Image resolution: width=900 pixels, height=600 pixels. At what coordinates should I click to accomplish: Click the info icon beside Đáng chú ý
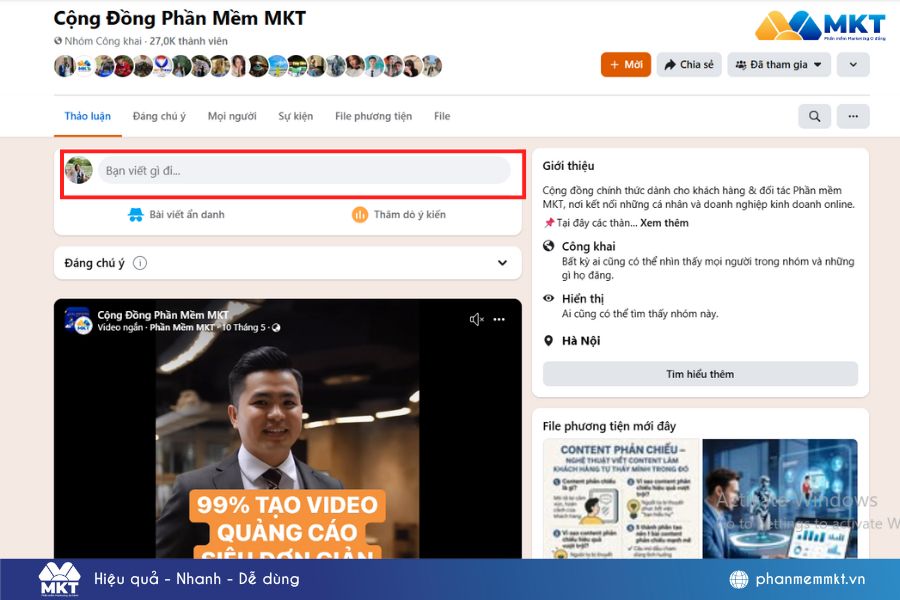pos(139,263)
